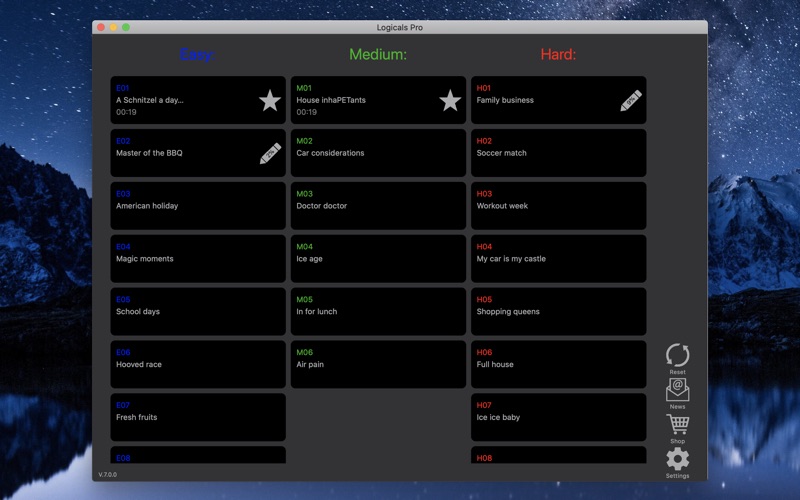Open the partially visible H08 puzzle card

(559, 455)
